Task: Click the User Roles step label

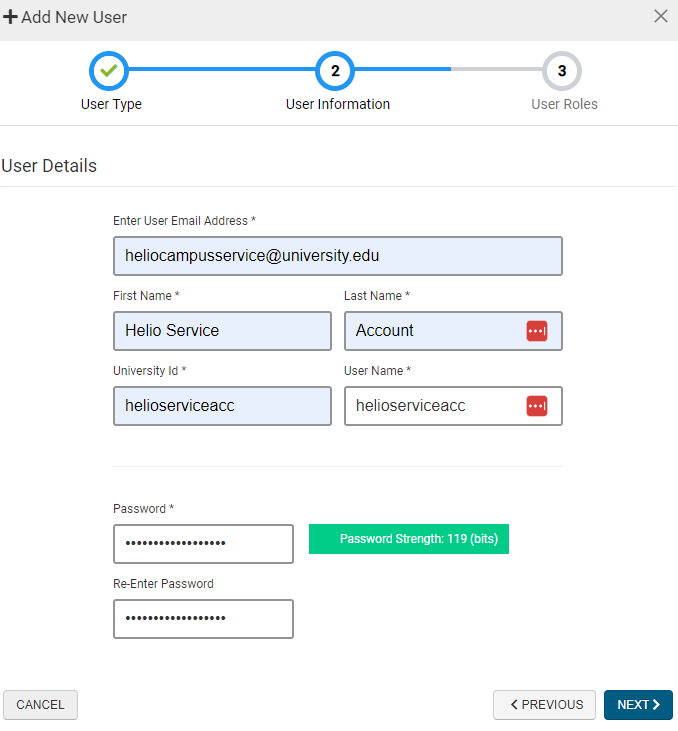Action: [x=564, y=104]
